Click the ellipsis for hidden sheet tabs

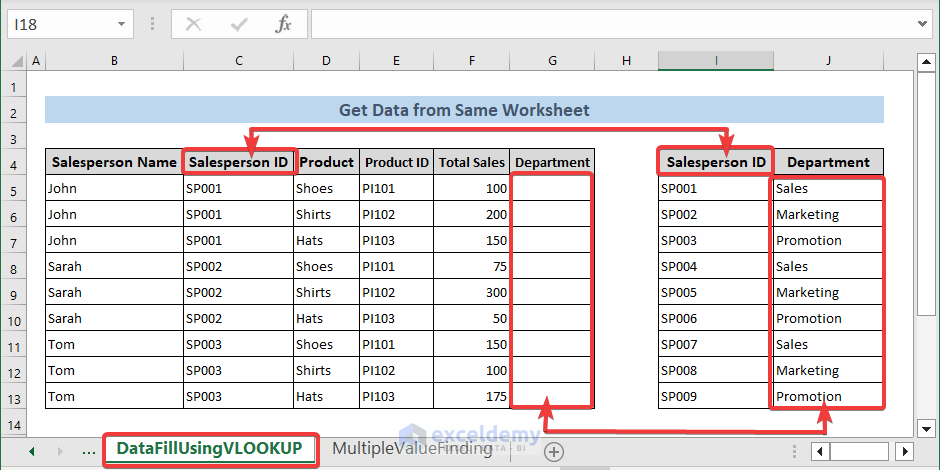click(88, 451)
